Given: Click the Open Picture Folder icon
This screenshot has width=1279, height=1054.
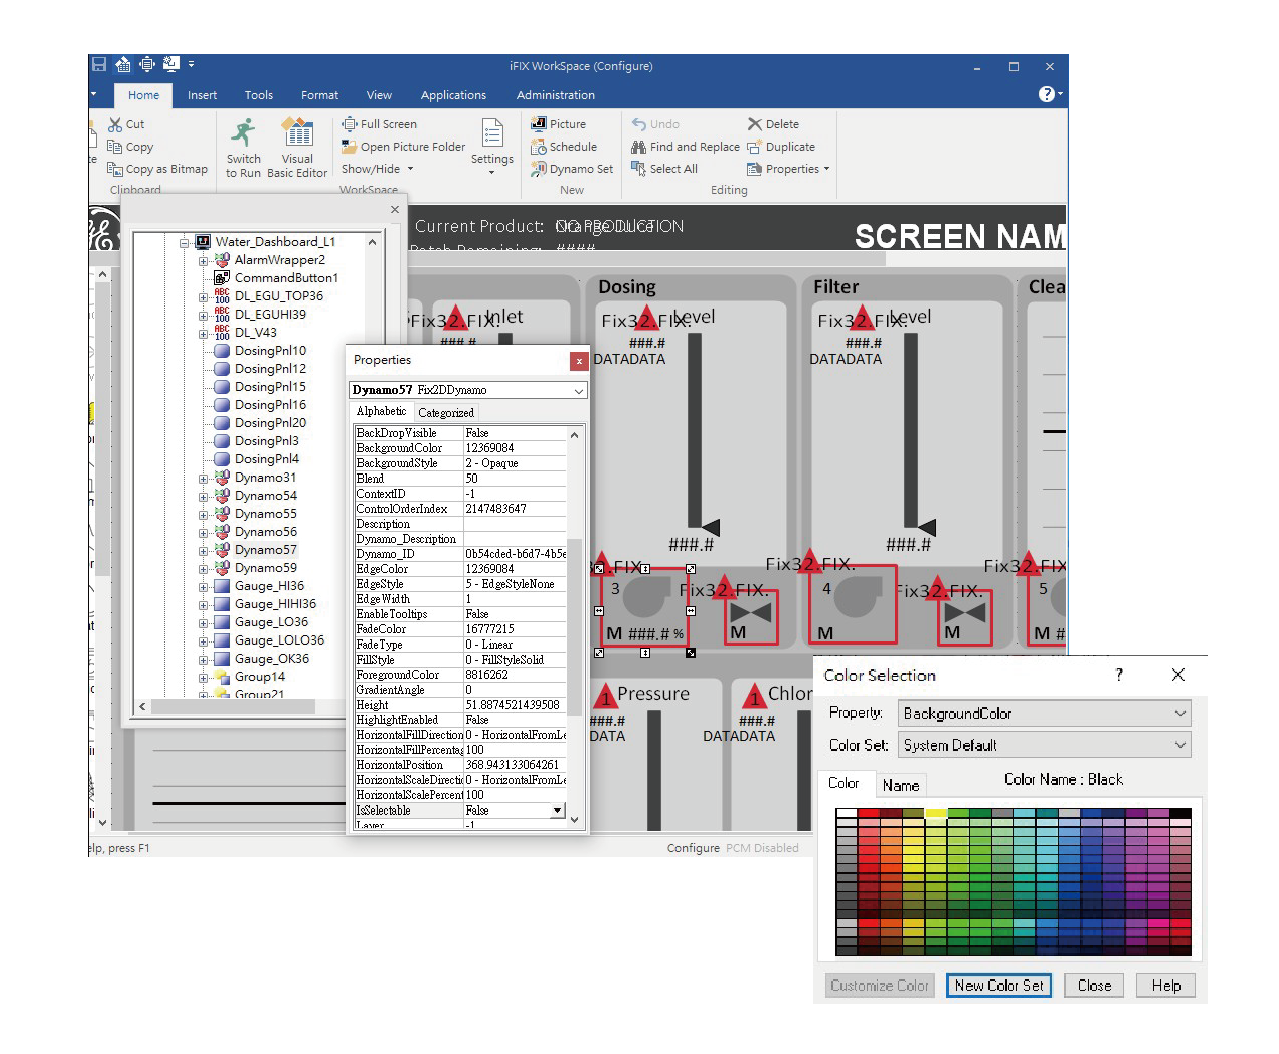Looking at the screenshot, I should 350,147.
